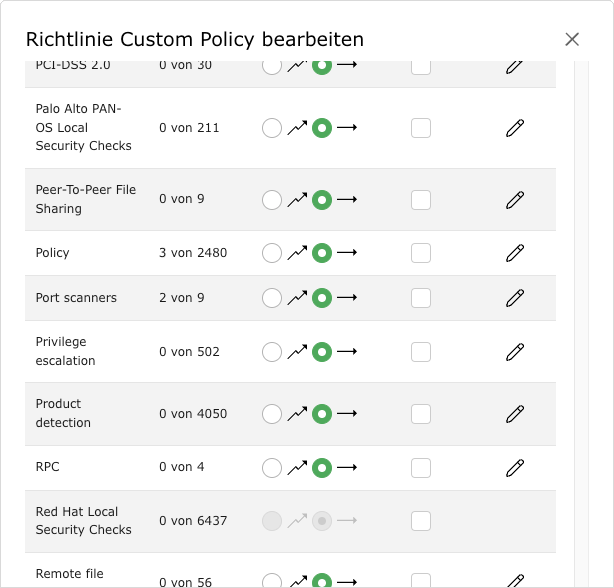Select static radio for Palo Alto PAN-OS
The image size is (614, 588).
coord(322,128)
